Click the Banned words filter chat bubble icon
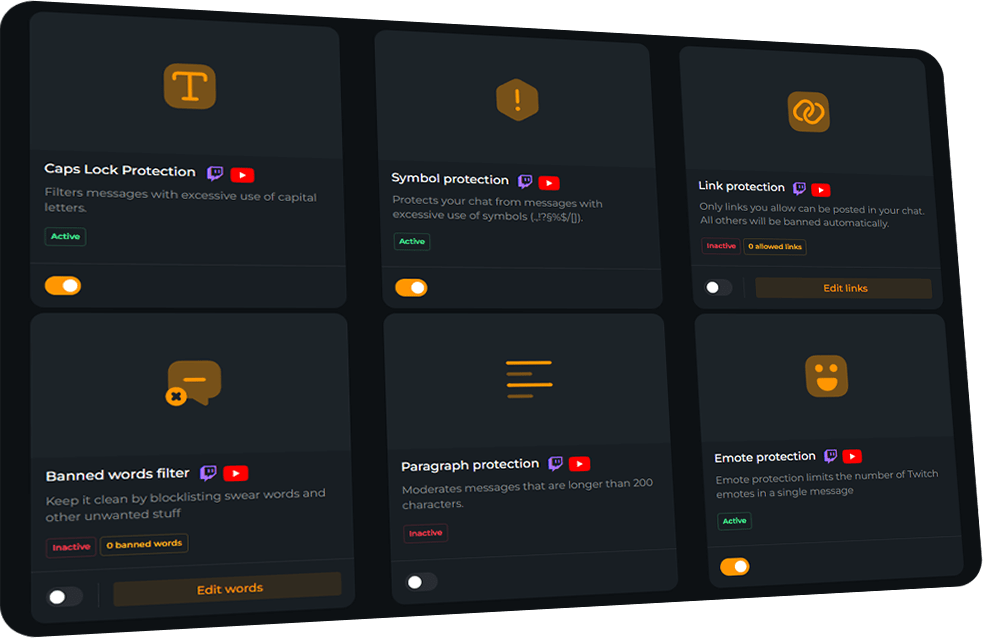Screen dimensions: 983x638 coord(194,383)
